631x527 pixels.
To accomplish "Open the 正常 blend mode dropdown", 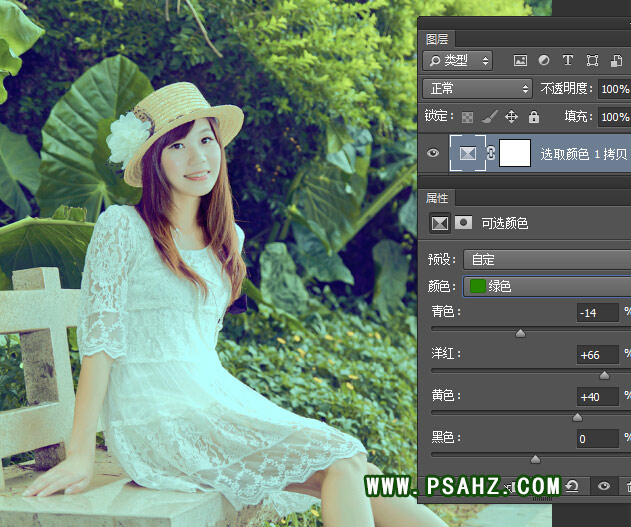I will click(x=477, y=88).
